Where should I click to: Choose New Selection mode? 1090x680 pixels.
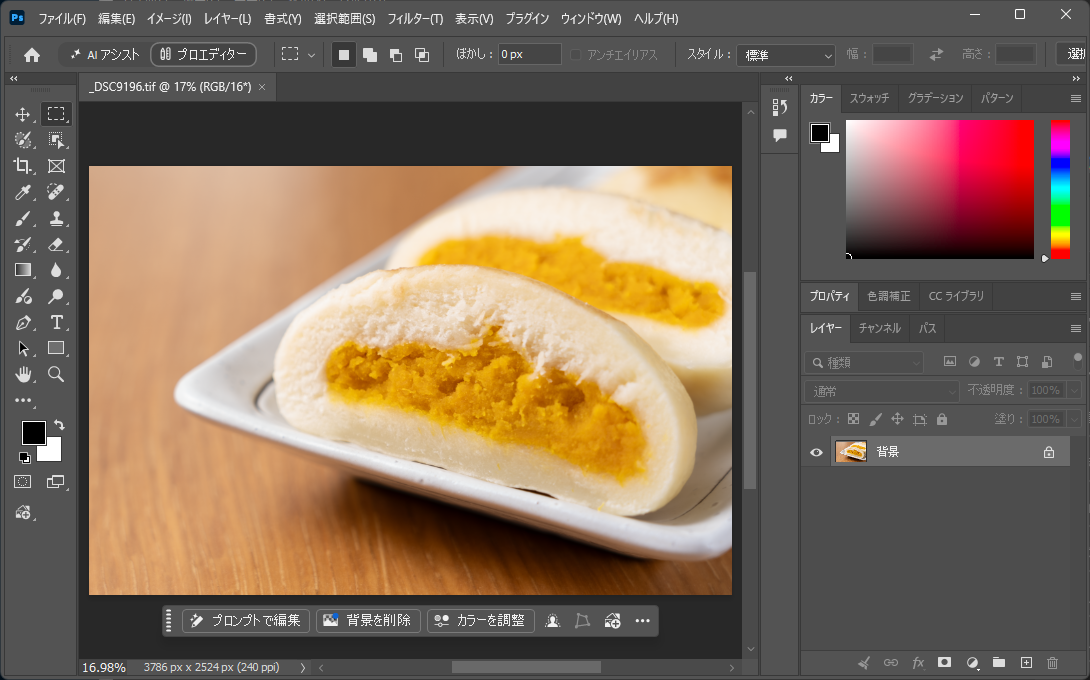click(343, 55)
